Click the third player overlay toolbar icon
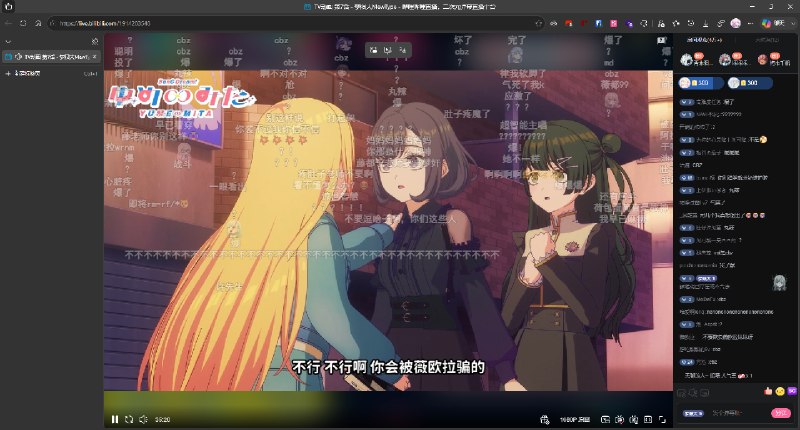The image size is (800, 430). coord(403,49)
